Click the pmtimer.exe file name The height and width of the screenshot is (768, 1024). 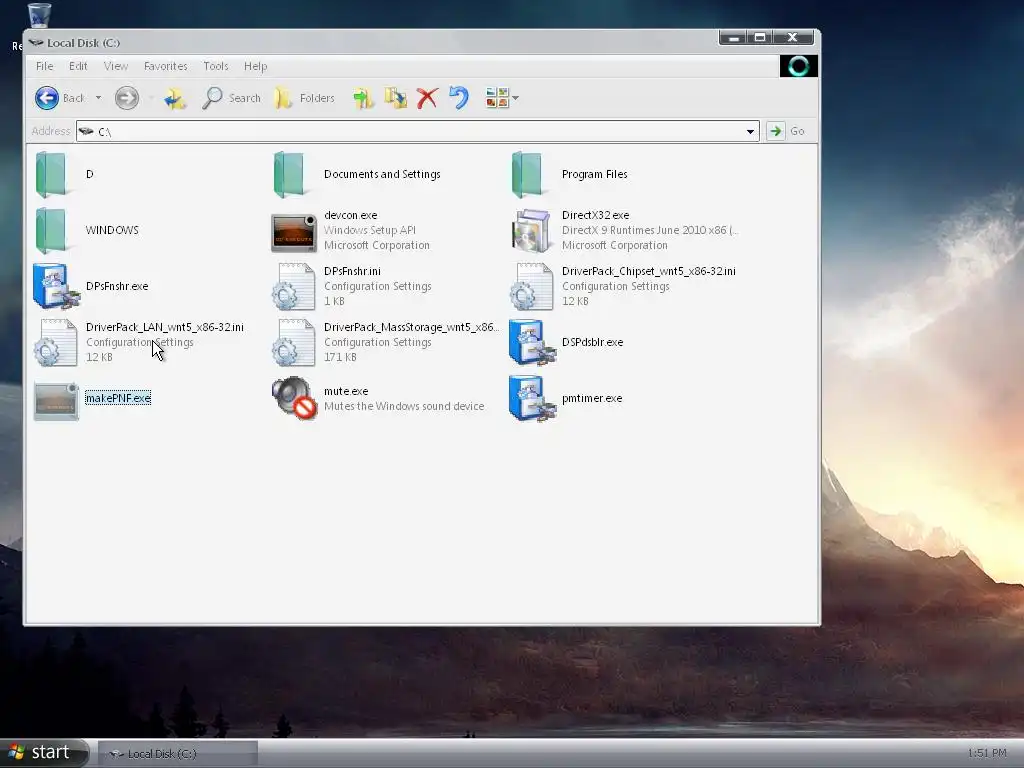592,398
